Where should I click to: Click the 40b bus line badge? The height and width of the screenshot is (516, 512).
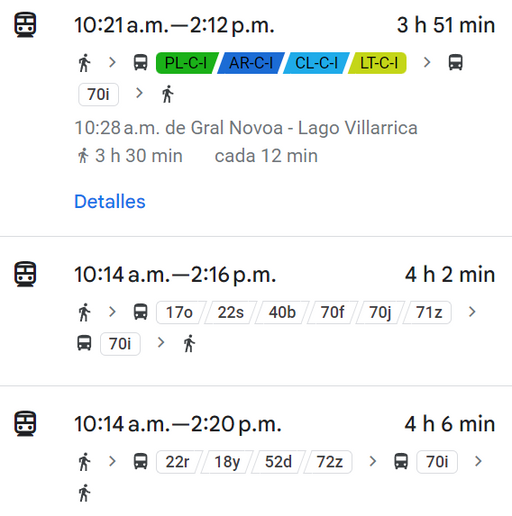pyautogui.click(x=282, y=312)
